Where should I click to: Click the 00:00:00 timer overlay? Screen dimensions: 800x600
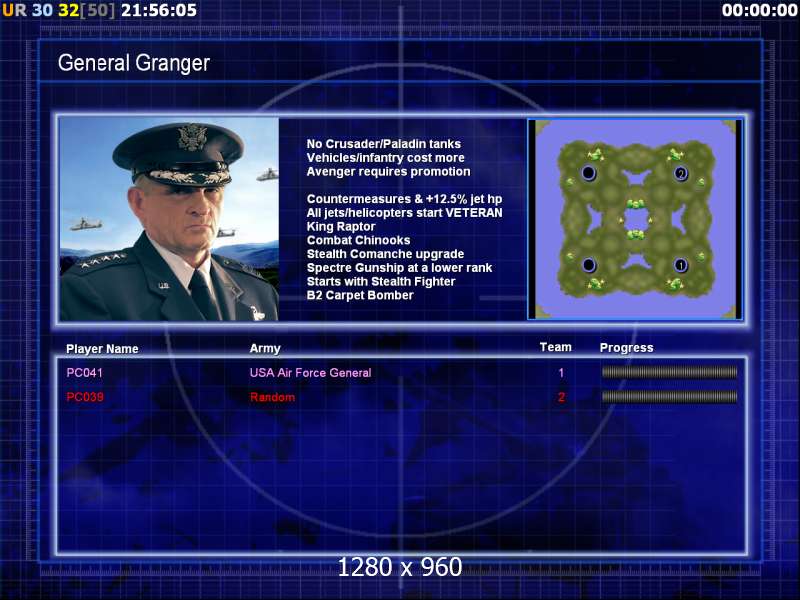(x=759, y=10)
